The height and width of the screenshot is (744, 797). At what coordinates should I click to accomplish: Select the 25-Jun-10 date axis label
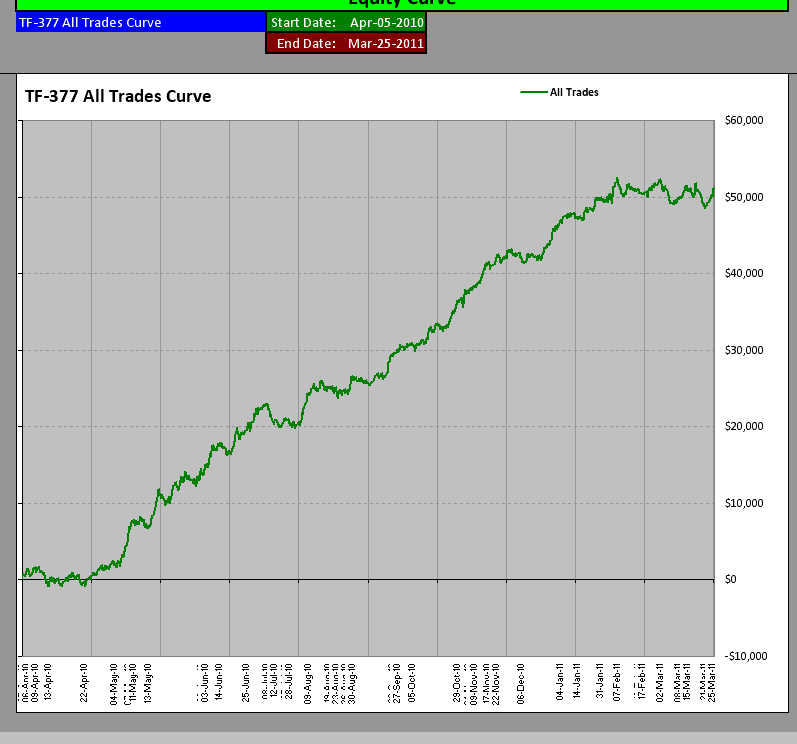(x=246, y=683)
